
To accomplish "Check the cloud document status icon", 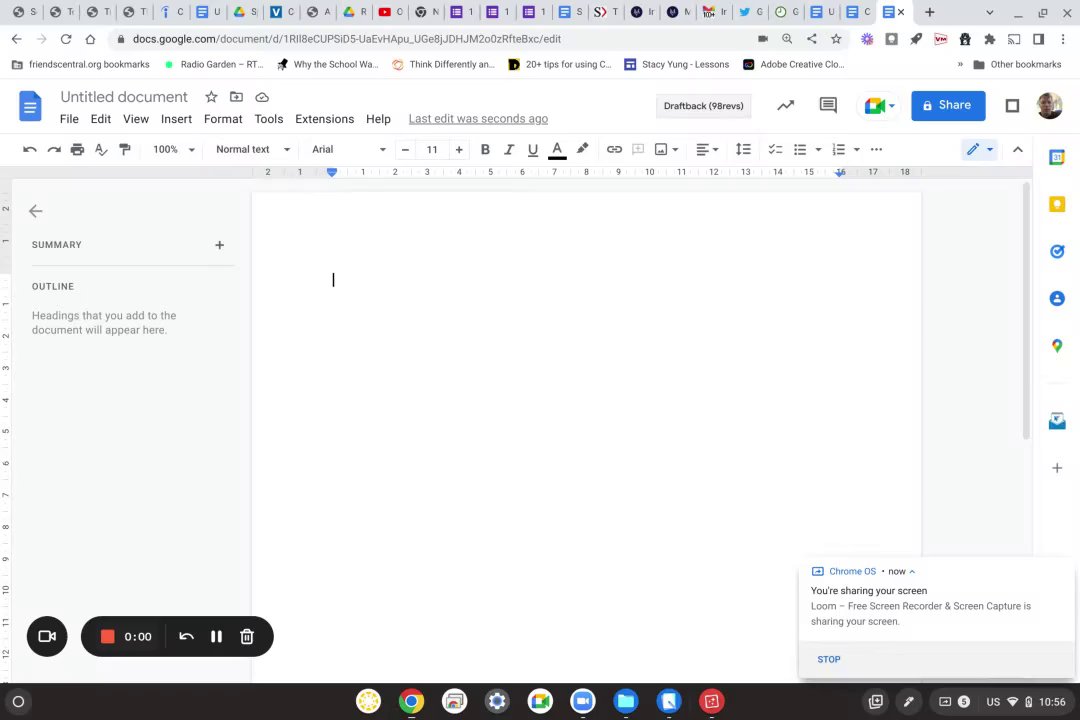I will pyautogui.click(x=262, y=97).
